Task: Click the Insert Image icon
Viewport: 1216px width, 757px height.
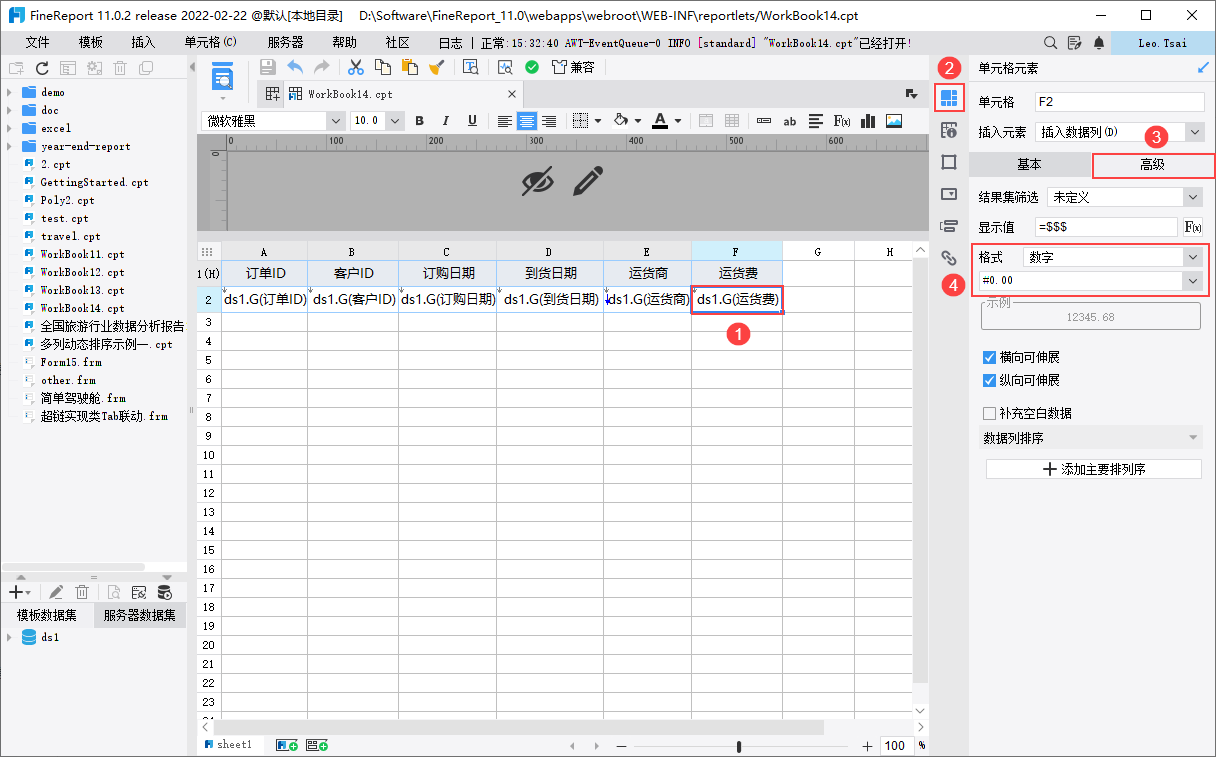Action: (x=894, y=120)
